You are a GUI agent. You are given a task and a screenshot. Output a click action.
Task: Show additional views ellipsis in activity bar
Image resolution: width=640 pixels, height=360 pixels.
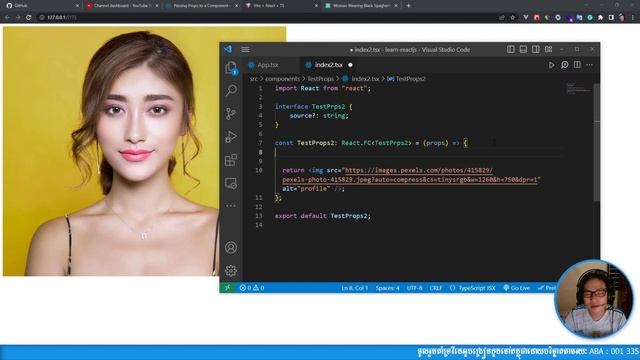[231, 206]
